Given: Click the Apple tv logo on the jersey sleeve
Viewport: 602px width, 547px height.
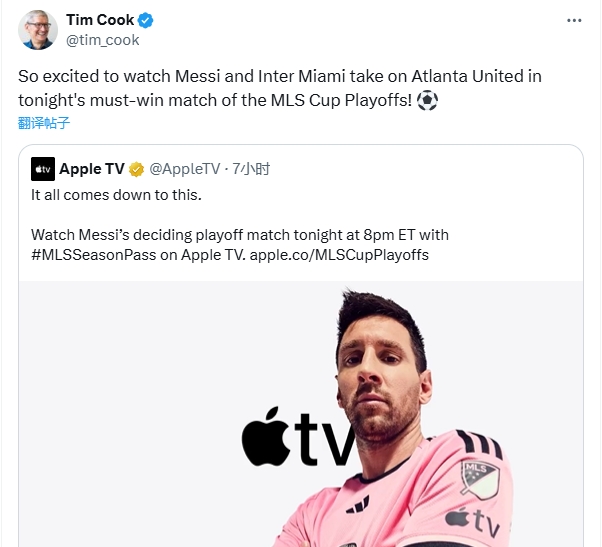Looking at the screenshot, I should [473, 522].
